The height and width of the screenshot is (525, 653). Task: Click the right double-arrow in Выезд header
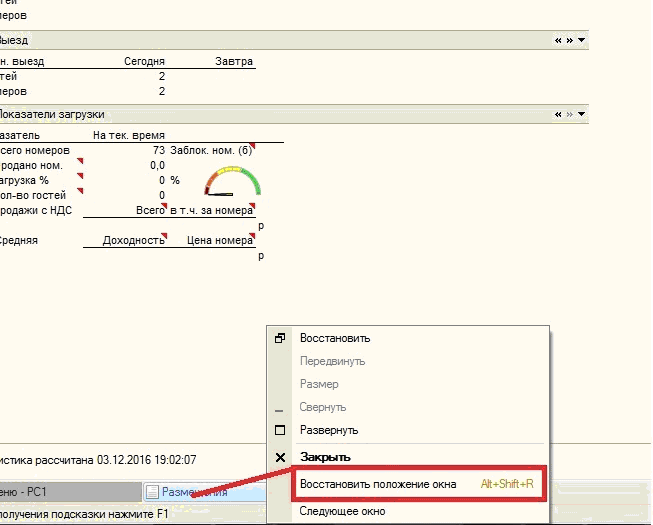point(569,40)
